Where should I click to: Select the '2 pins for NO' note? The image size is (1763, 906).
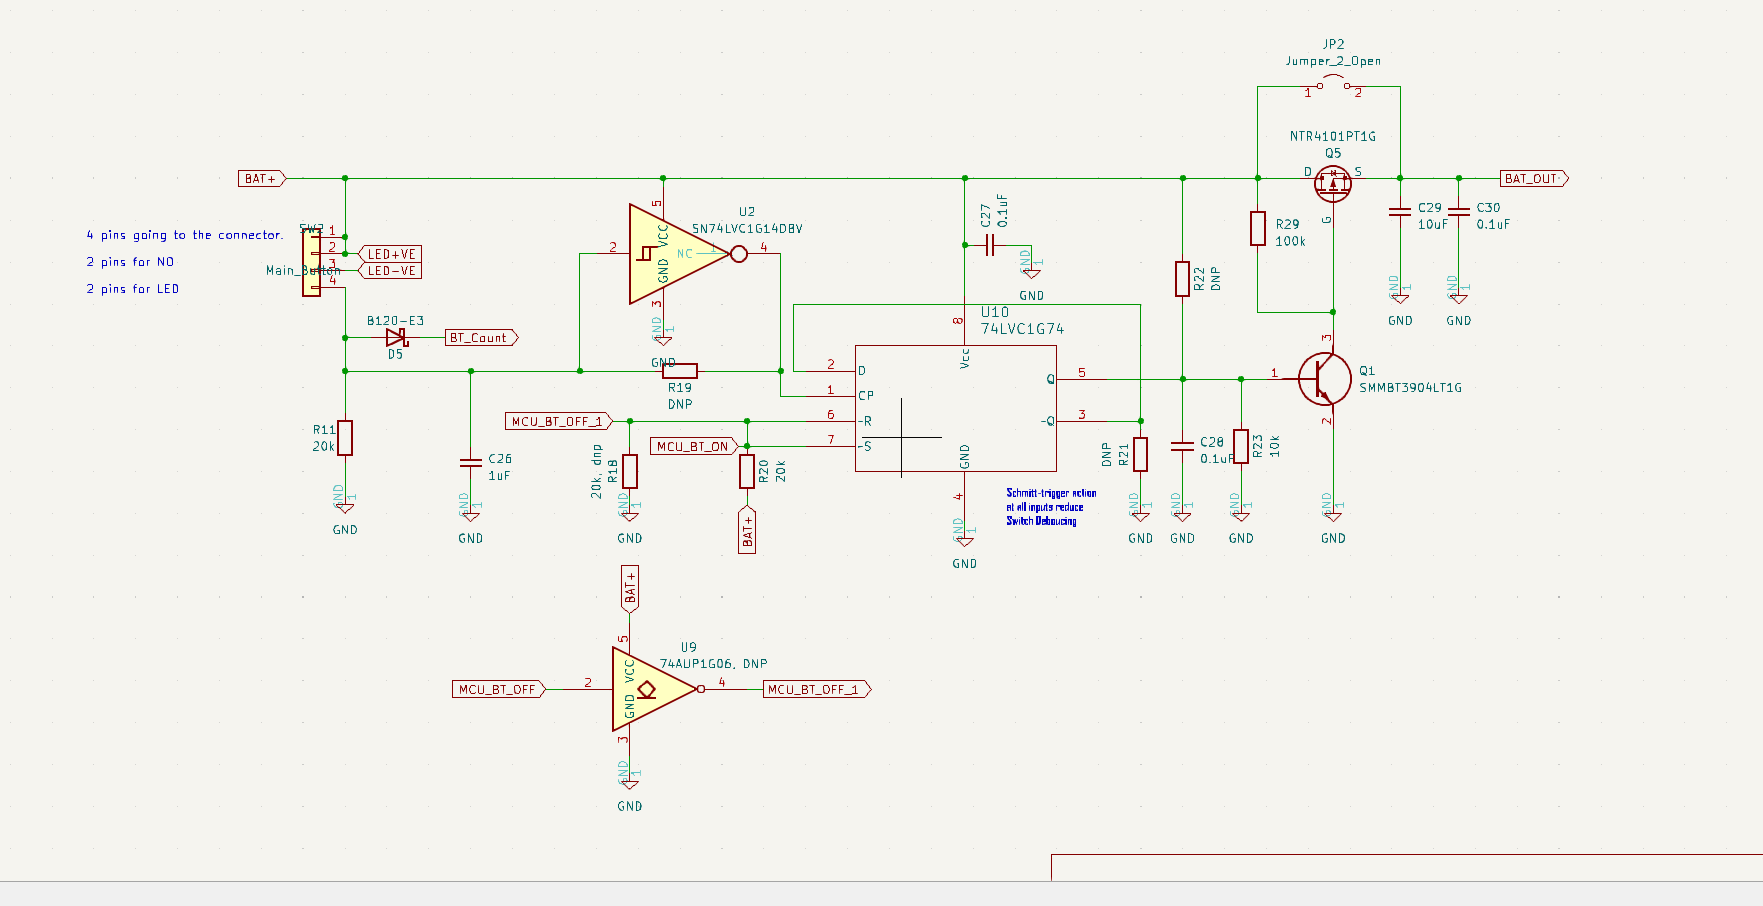(130, 262)
